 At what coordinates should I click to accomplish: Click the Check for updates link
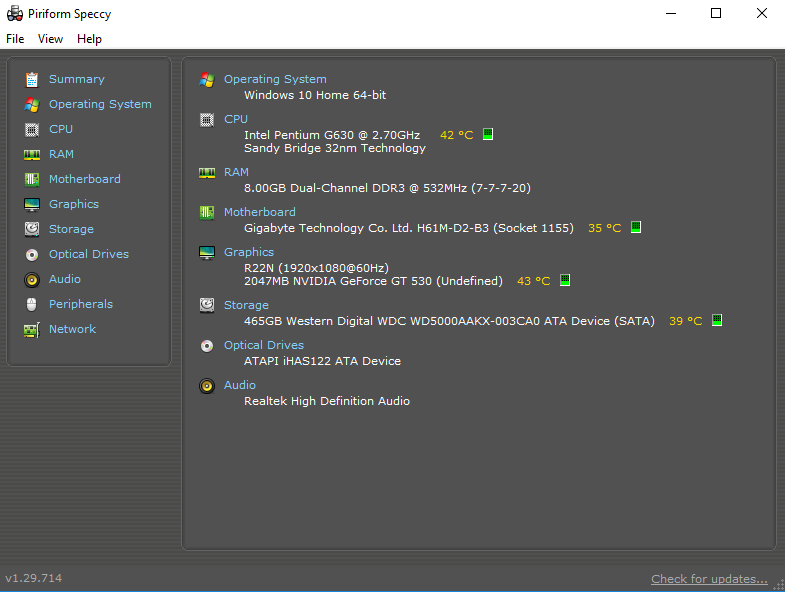[x=709, y=579]
